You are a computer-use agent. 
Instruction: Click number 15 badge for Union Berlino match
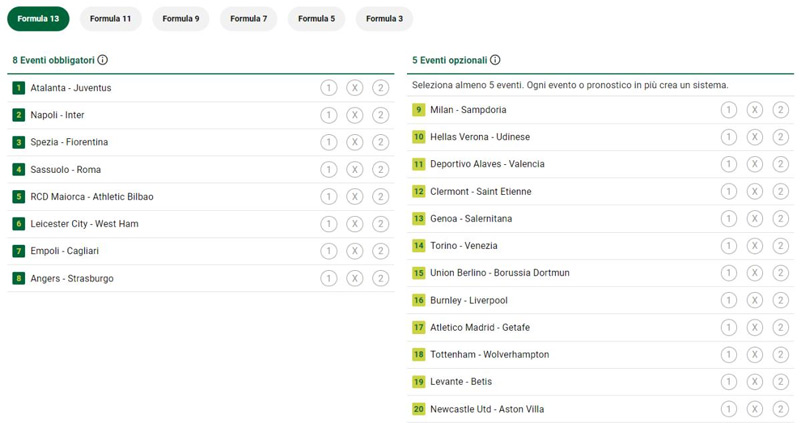[419, 273]
